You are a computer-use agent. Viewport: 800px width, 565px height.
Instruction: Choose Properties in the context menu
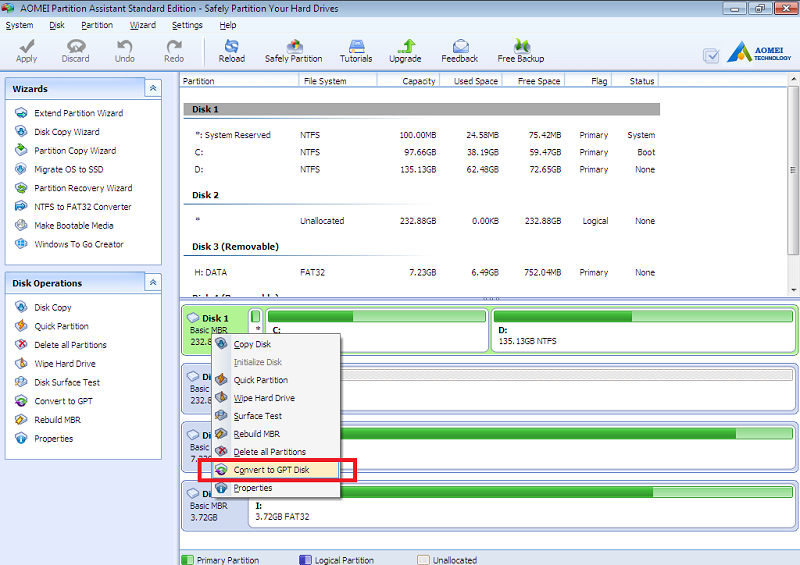[276, 487]
